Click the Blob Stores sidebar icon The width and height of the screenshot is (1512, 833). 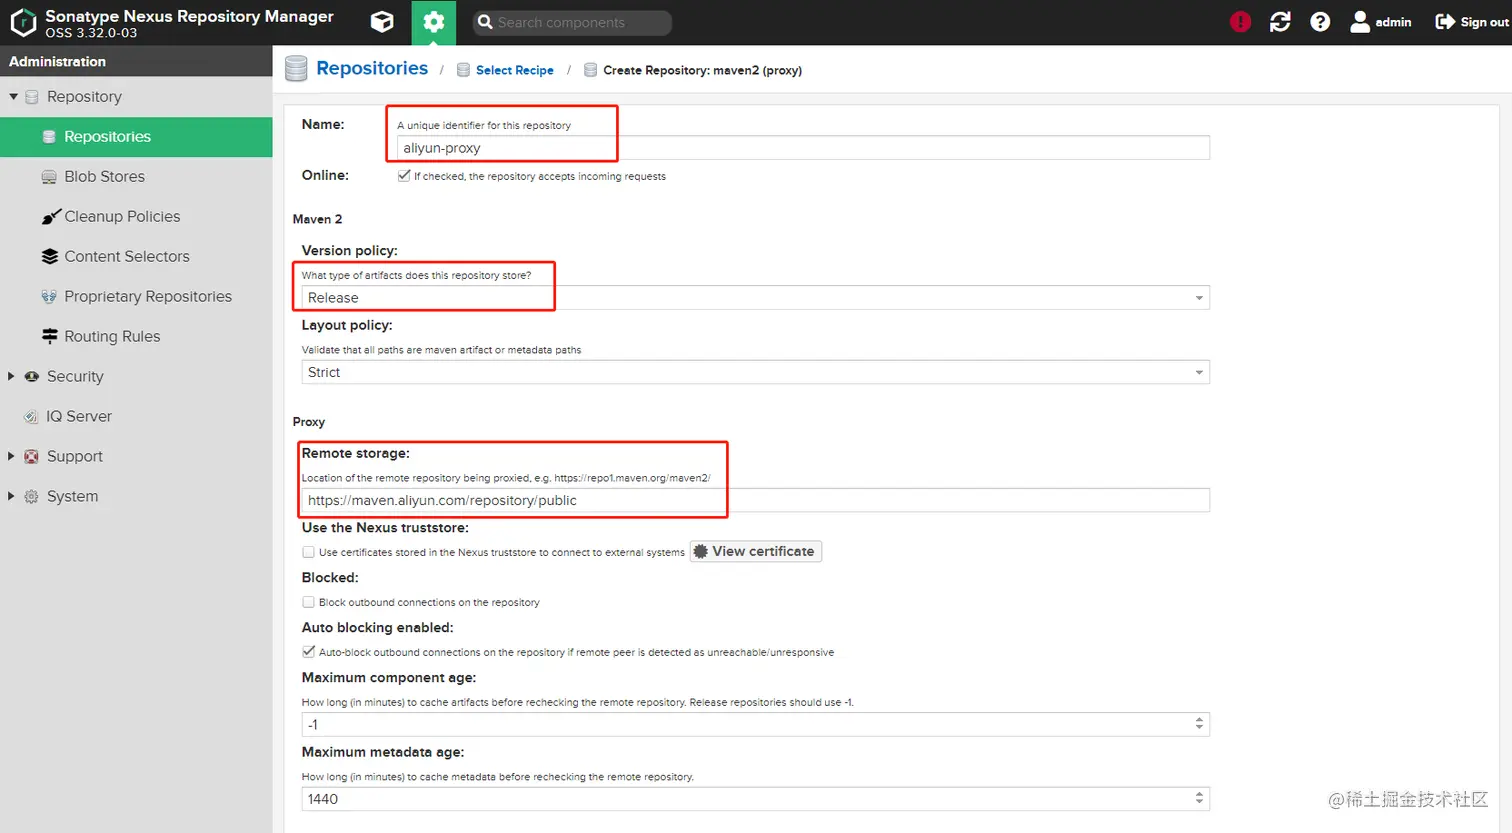click(x=49, y=177)
